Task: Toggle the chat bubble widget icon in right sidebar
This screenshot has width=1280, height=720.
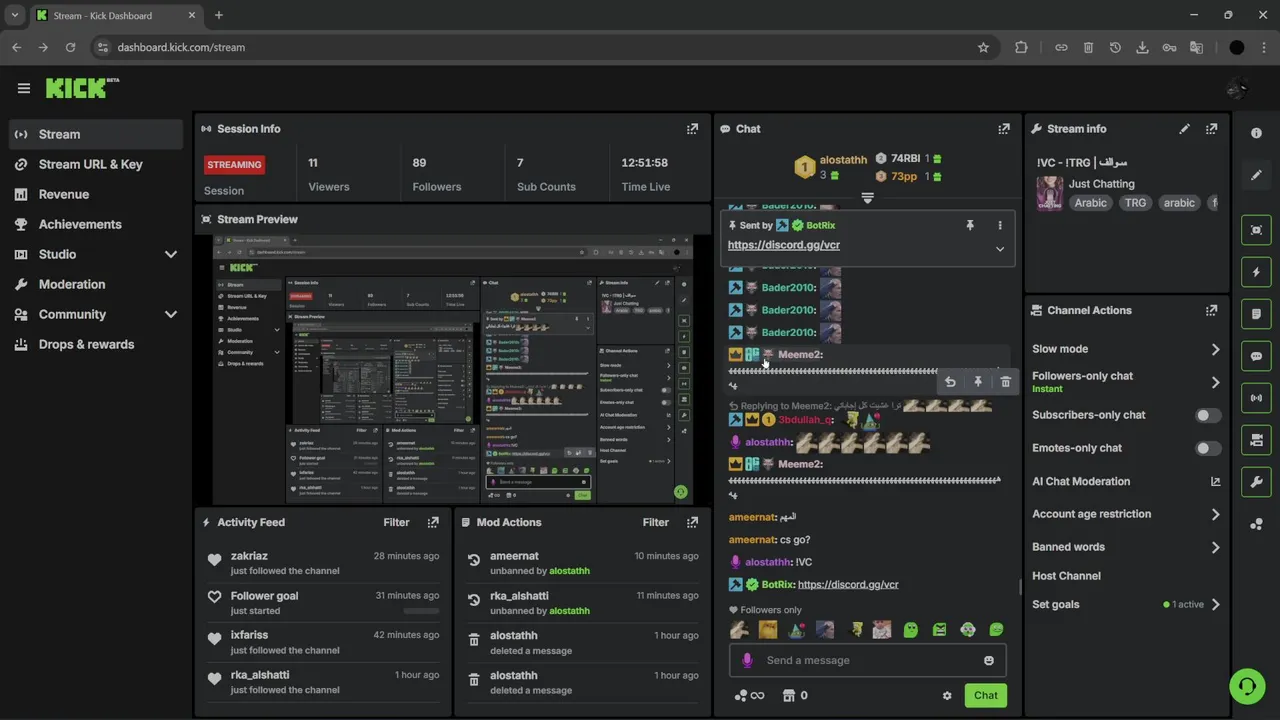Action: (1256, 356)
